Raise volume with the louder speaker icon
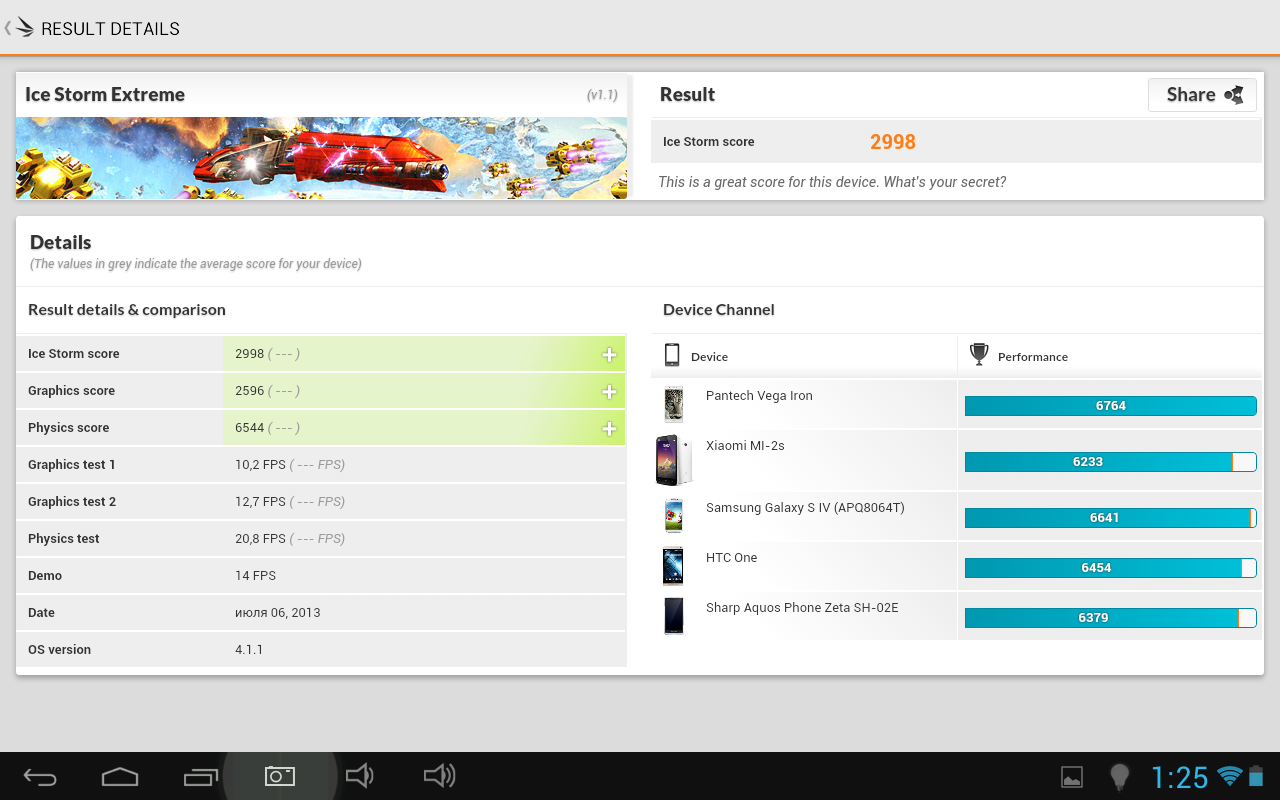The height and width of the screenshot is (800, 1280). (440, 776)
